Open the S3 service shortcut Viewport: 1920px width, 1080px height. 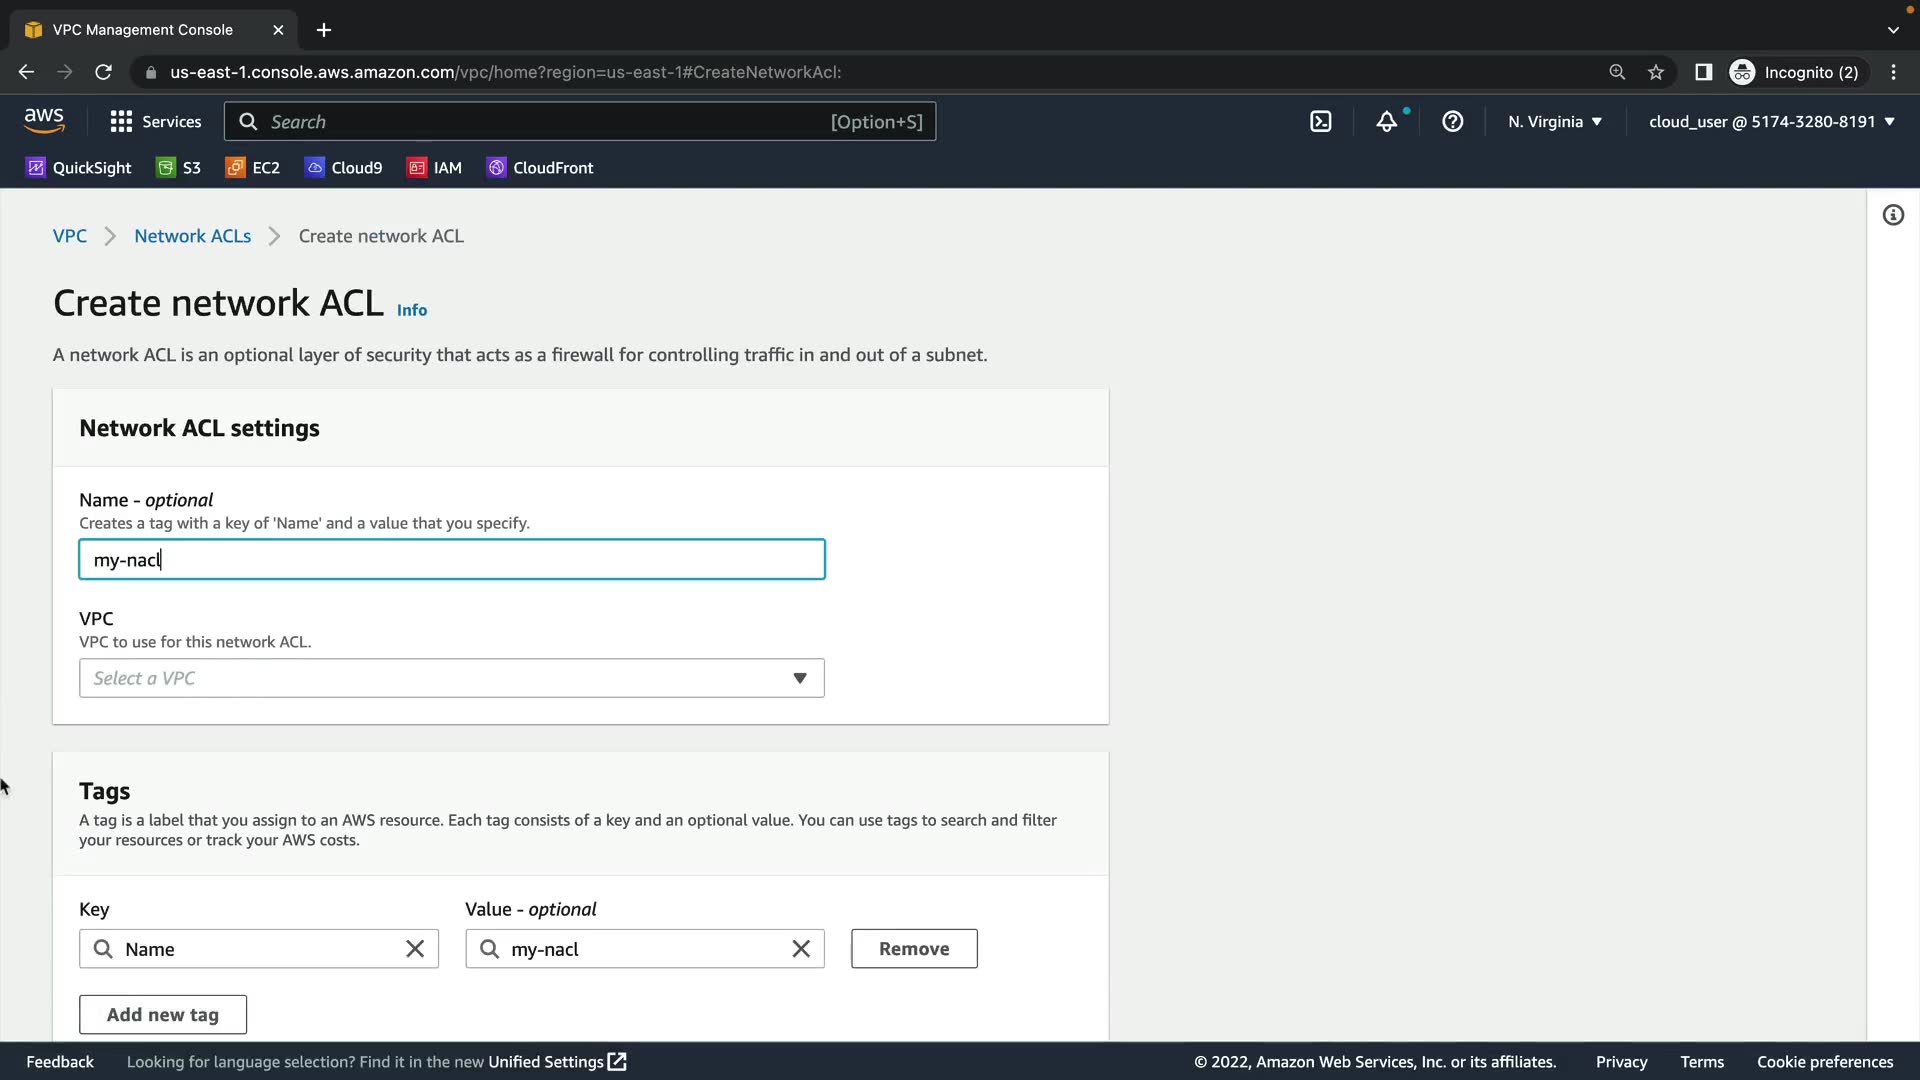coord(179,168)
